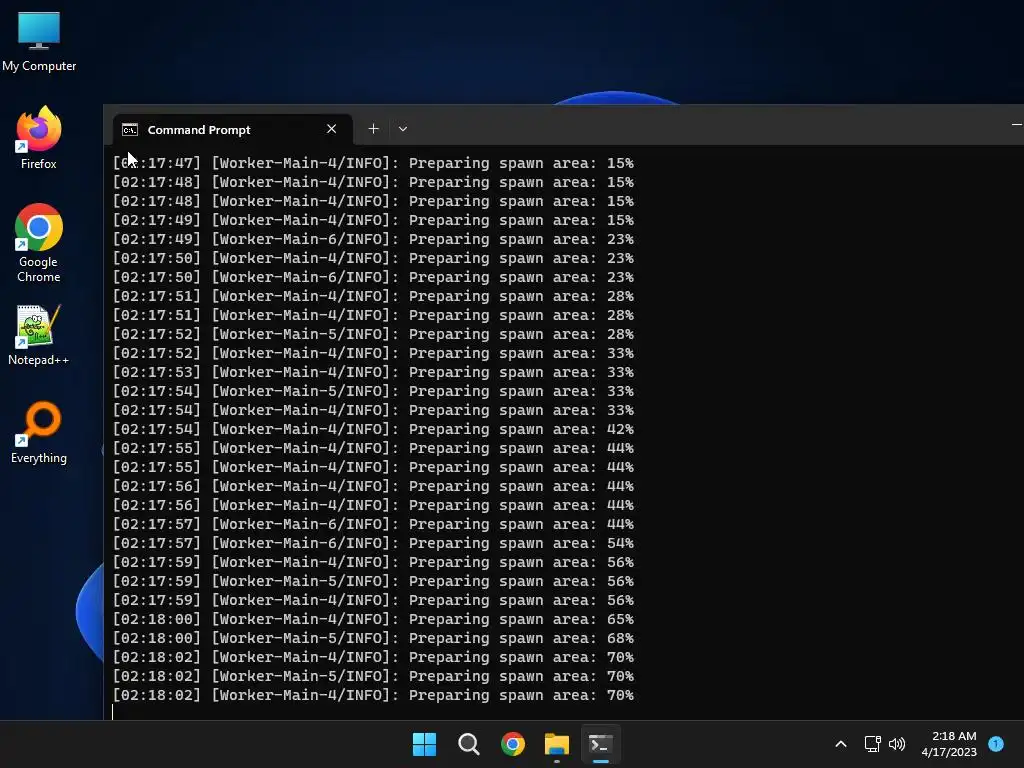Click the 02:18:02 Worker-Main-5 70% line

373,676
